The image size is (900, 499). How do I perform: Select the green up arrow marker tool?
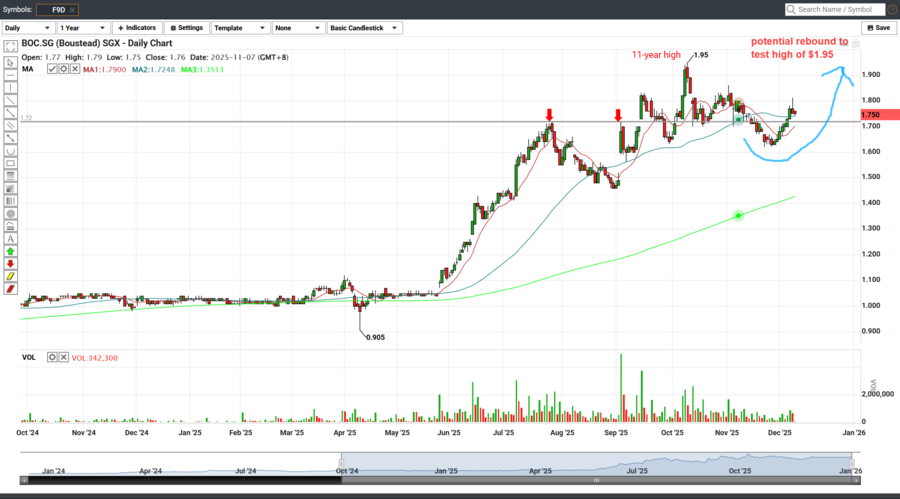point(11,251)
